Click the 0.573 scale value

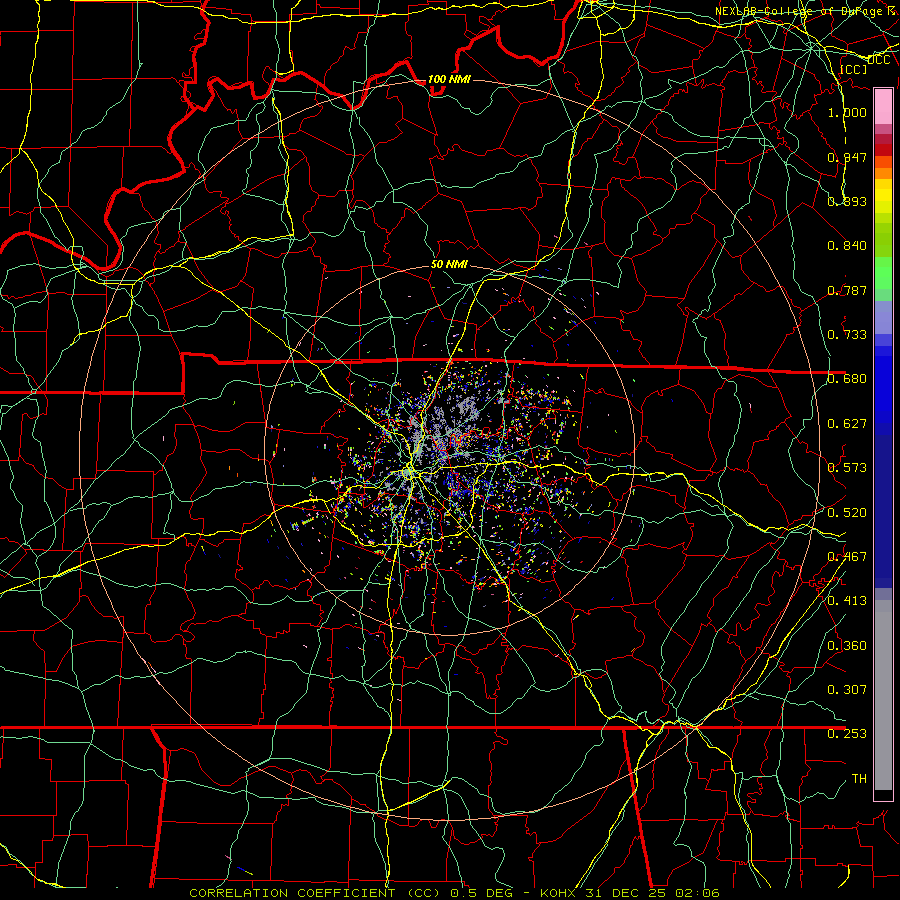tap(847, 468)
